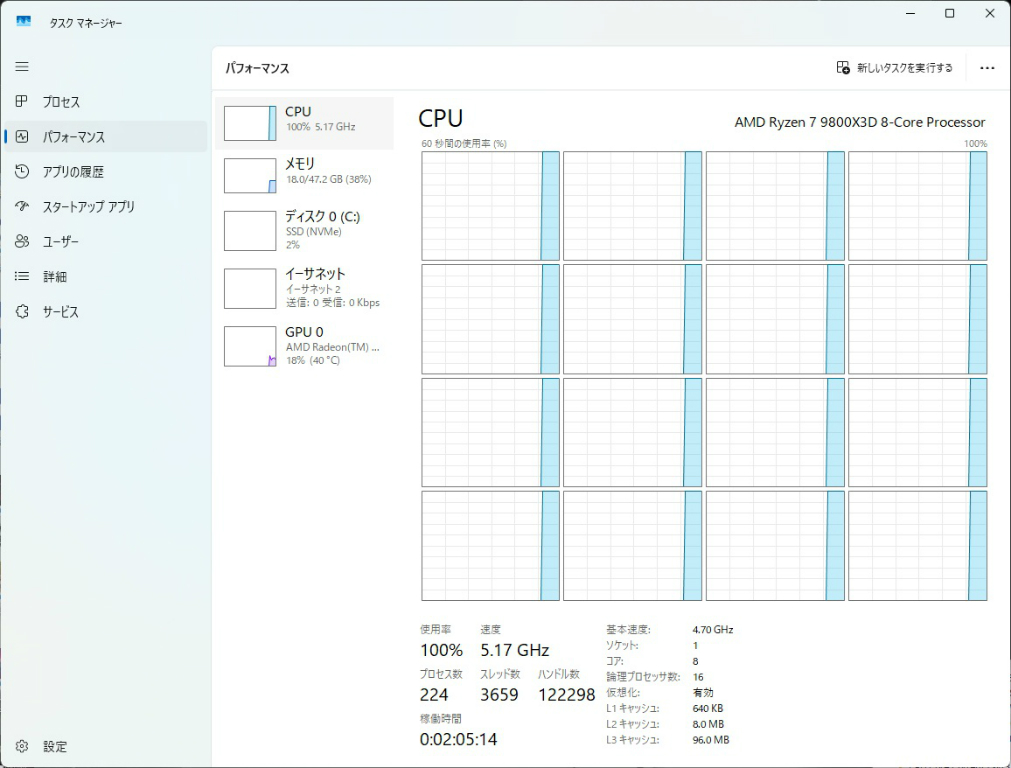Open the GPU 0 graph thumbnail

(250, 346)
